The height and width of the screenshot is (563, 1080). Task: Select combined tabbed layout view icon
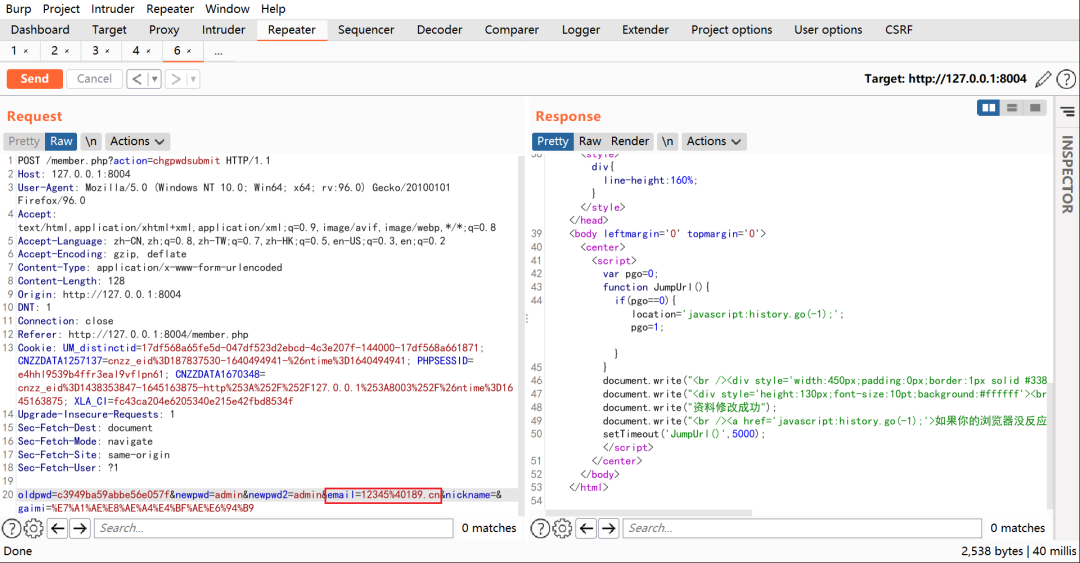pyautogui.click(x=1035, y=108)
